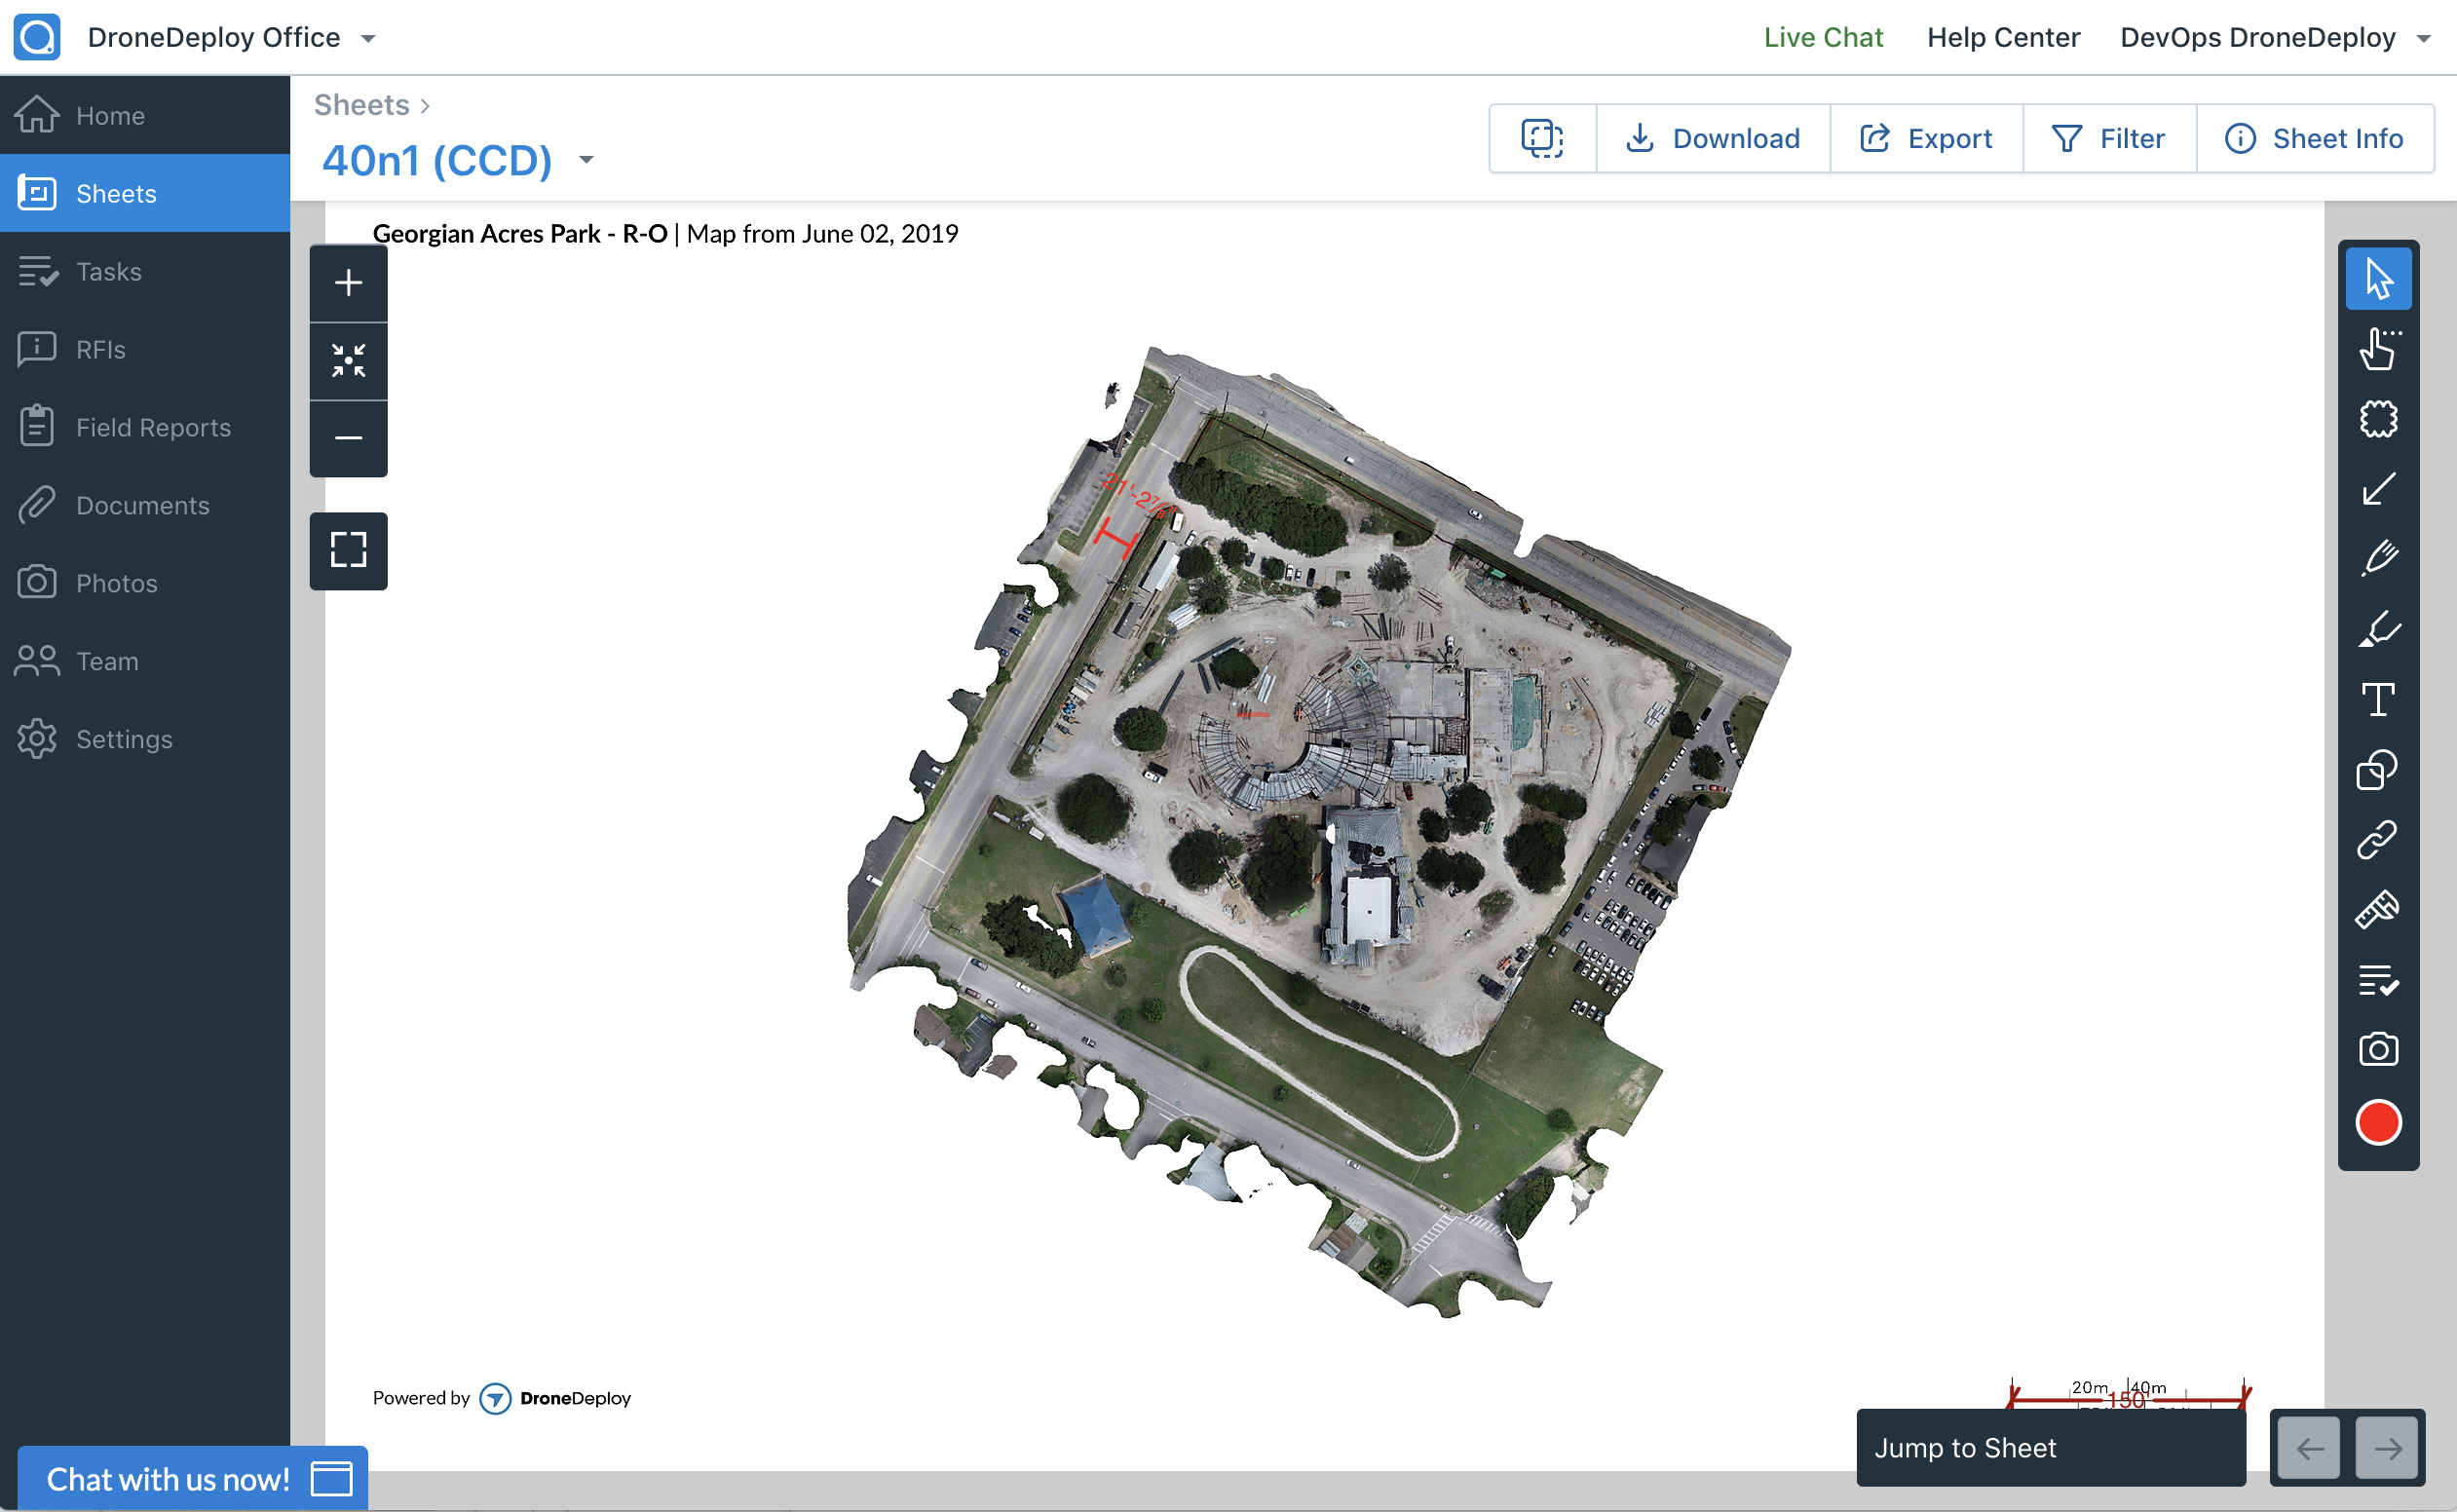Open the red color swatch picker
Image resolution: width=2457 pixels, height=1512 pixels.
[2378, 1122]
